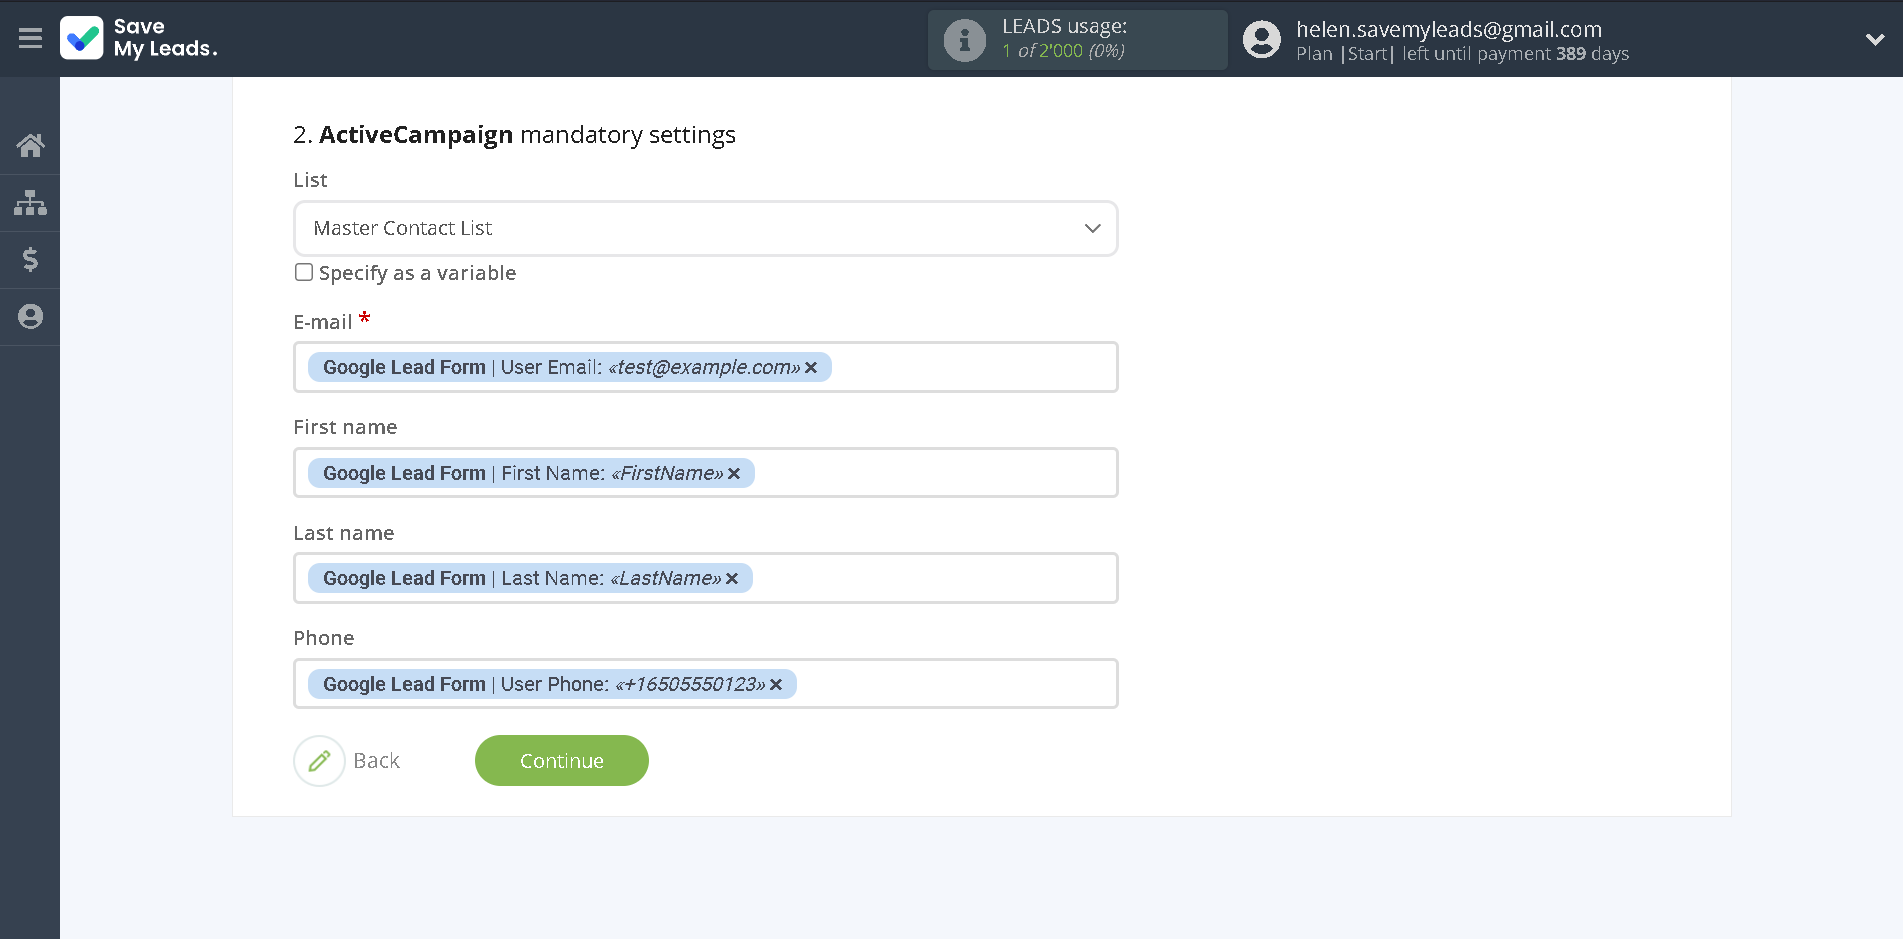Toggle Specify as a variable checkbox
Viewport: 1903px width, 939px height.
point(304,272)
